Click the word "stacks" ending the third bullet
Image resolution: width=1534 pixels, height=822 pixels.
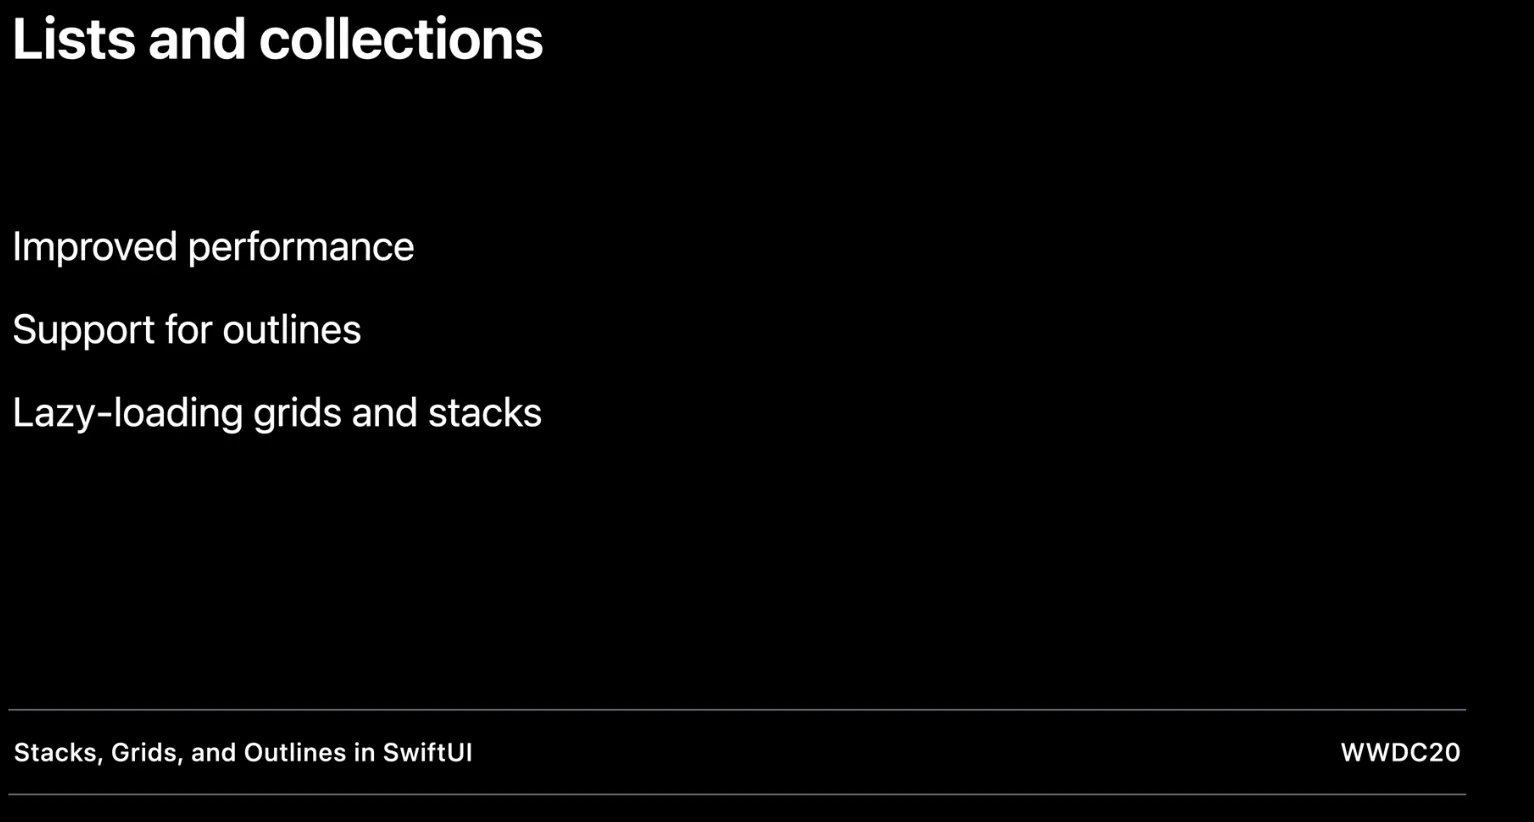click(485, 413)
